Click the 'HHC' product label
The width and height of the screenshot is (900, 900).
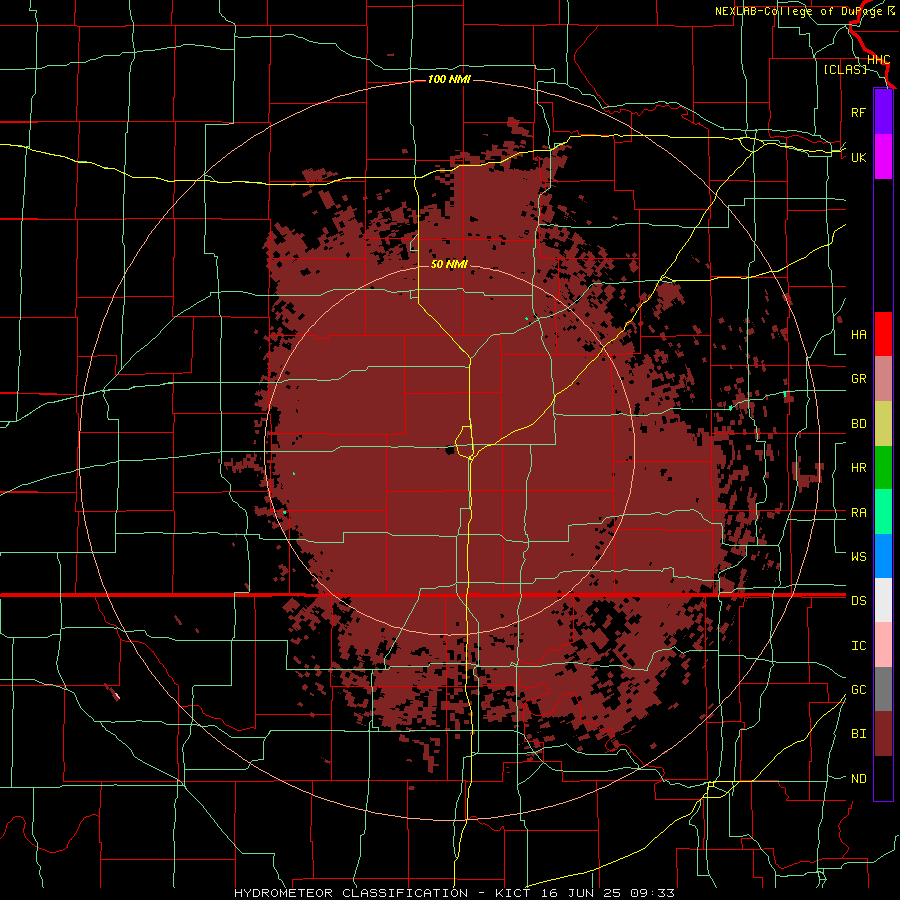click(878, 60)
